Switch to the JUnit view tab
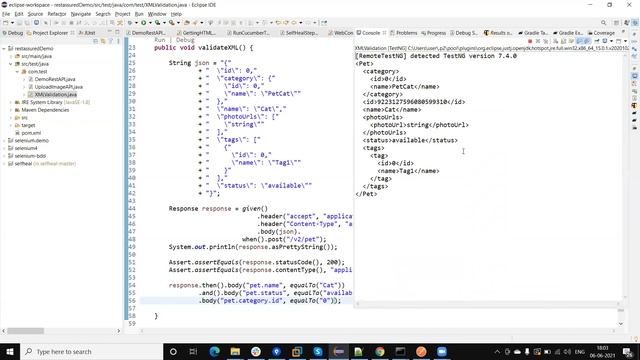 [x=87, y=33]
